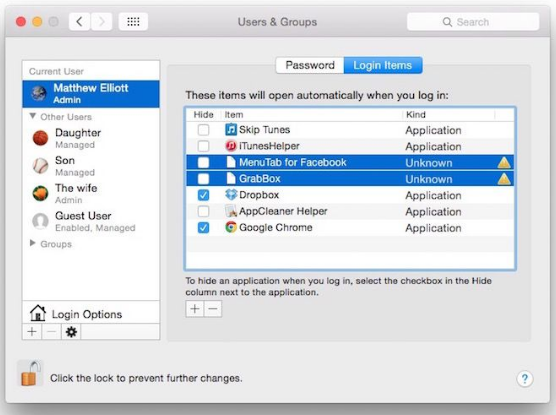Viewport: 556px width, 415px height.
Task: Close the window with the red button
Action: 21,22
